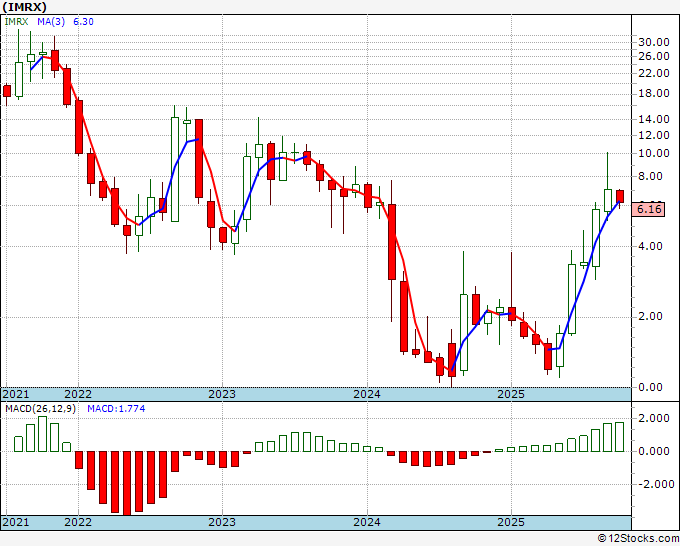Click the 2022 label on MACD timeline
The width and height of the screenshot is (680, 546).
[78, 522]
